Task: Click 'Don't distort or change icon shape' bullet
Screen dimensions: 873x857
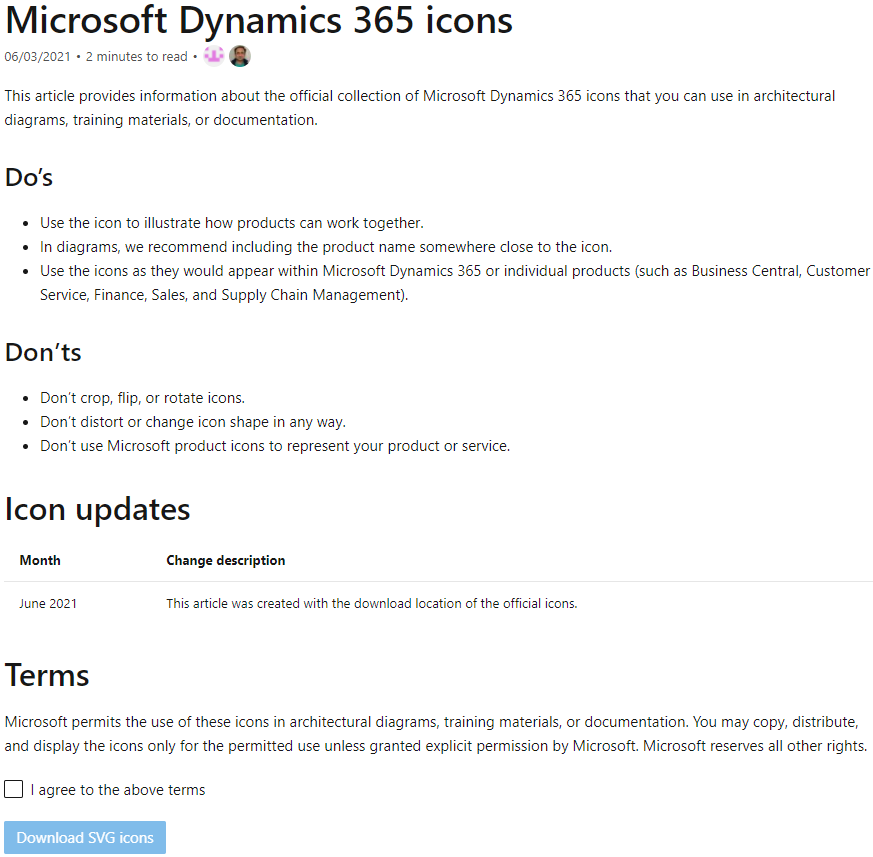Action: (193, 422)
